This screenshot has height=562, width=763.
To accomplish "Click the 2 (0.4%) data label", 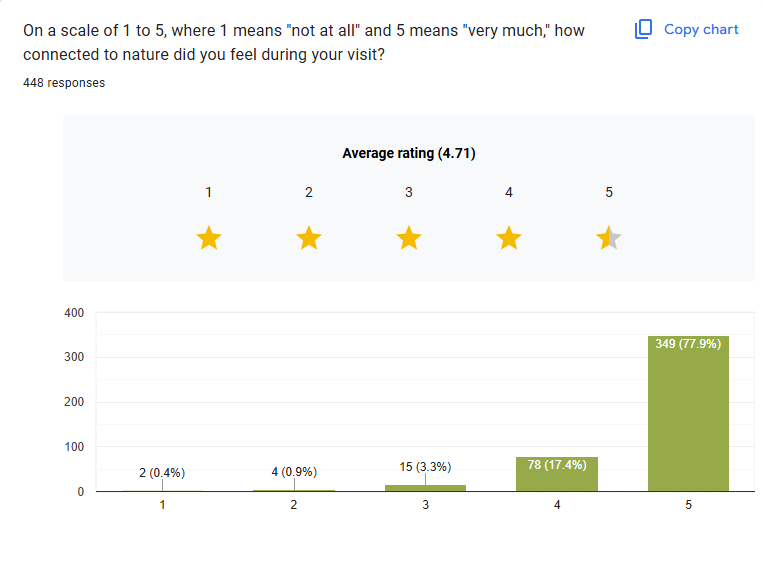I will tap(162, 472).
